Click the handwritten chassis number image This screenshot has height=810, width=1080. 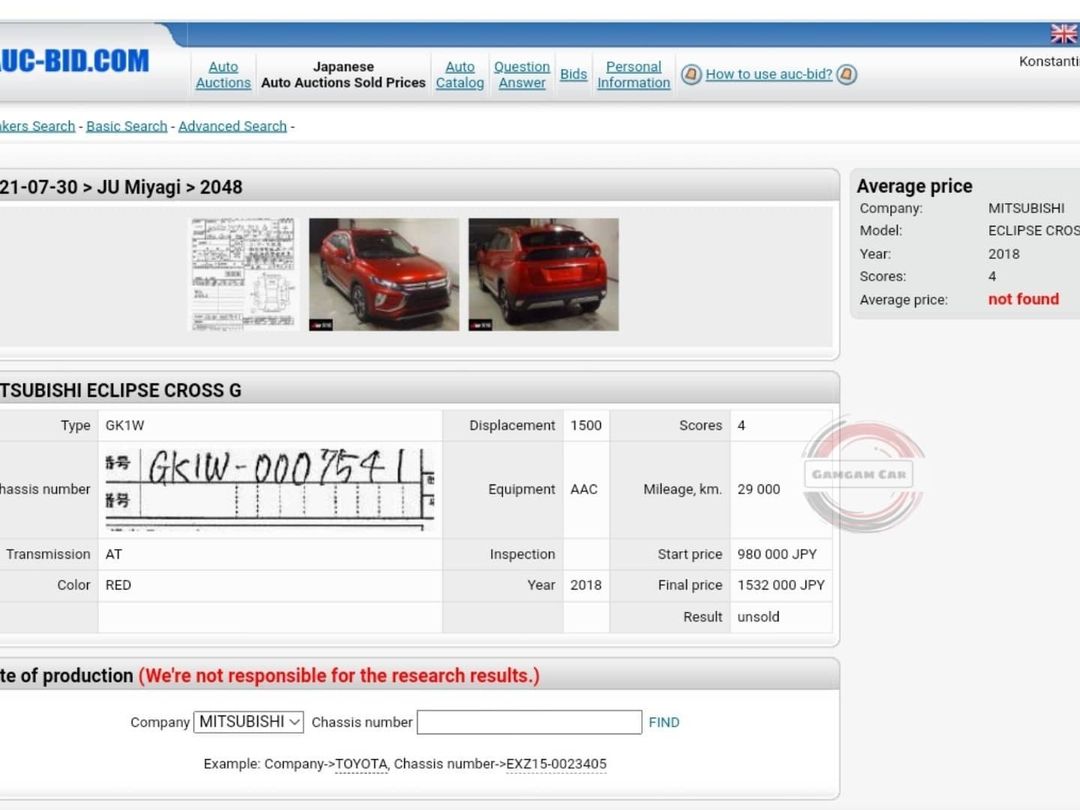point(269,488)
